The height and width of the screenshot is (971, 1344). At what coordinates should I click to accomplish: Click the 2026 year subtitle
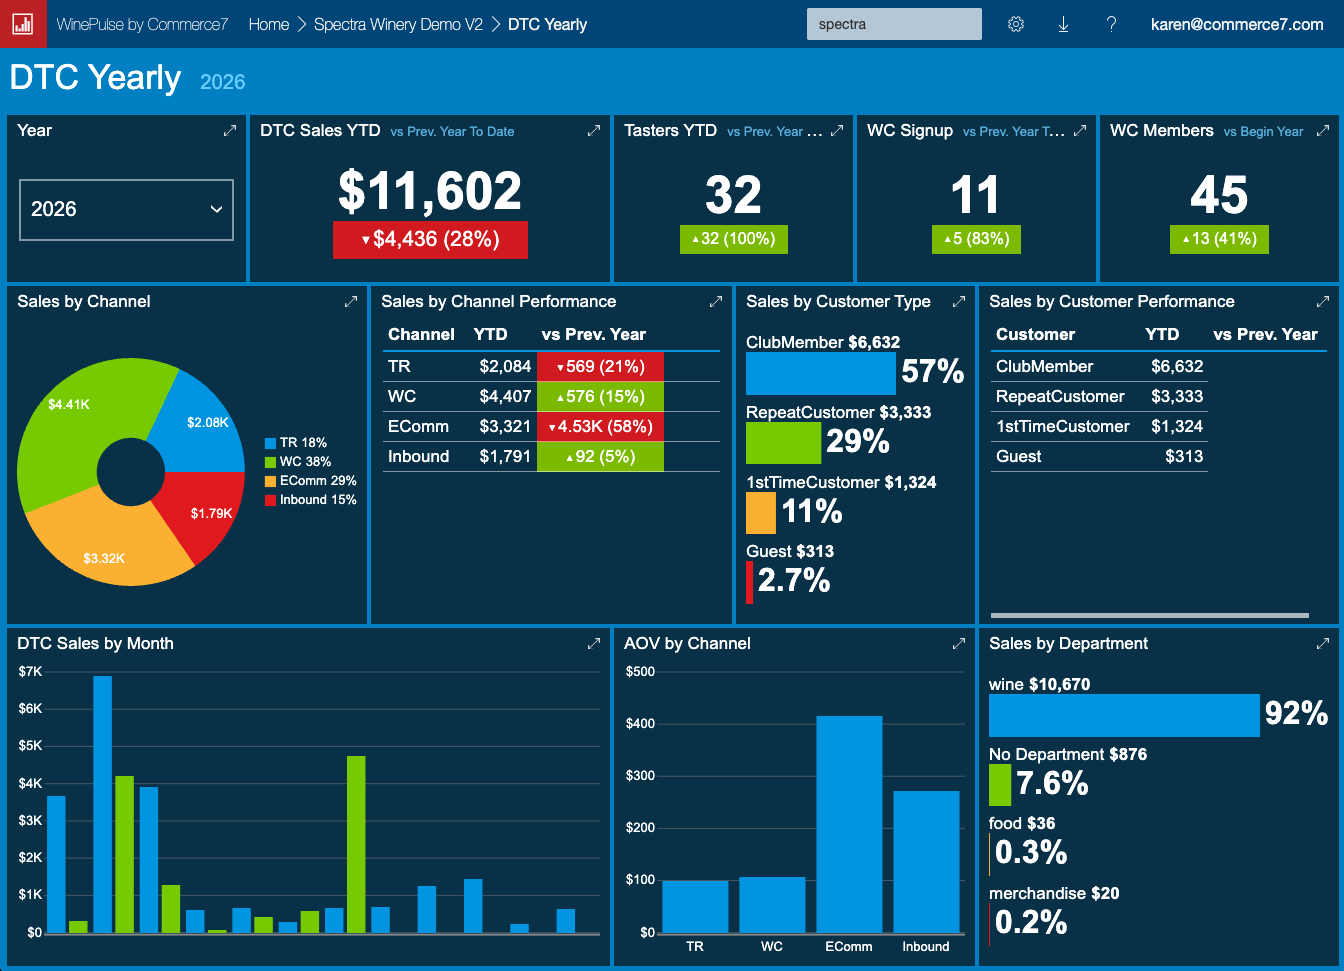[x=222, y=82]
